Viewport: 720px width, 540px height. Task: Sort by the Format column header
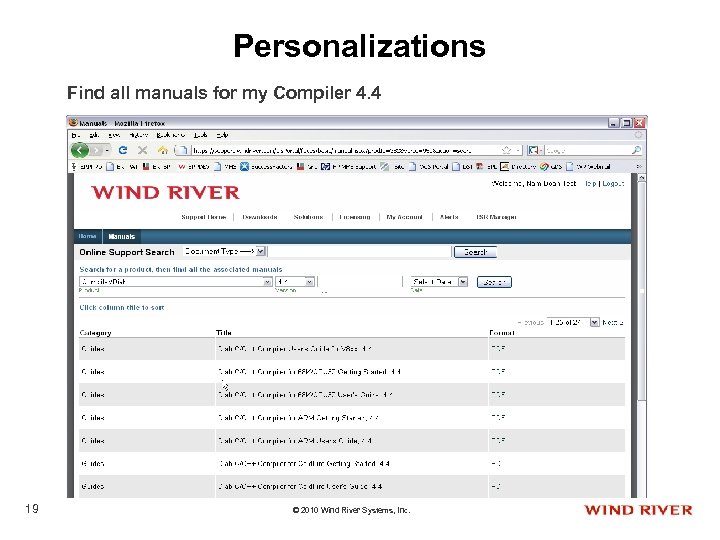[x=502, y=332]
